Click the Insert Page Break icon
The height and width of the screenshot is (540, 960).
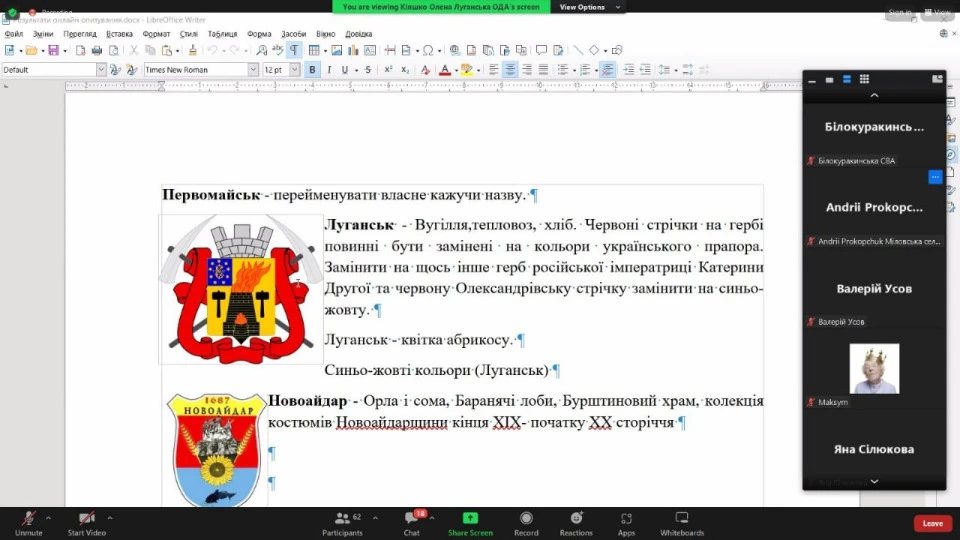390,50
